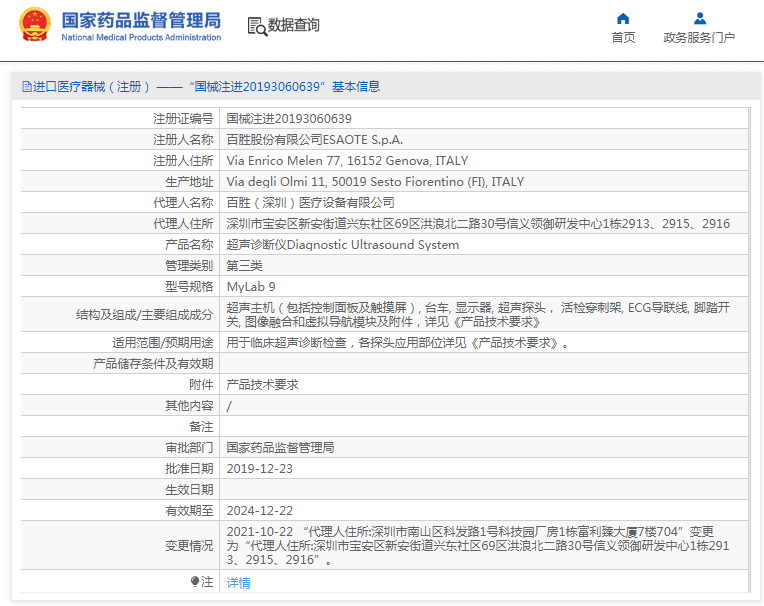Viewport: 764px width, 606px height.
Task: Click the 型号规格 row label
Action: (x=189, y=286)
